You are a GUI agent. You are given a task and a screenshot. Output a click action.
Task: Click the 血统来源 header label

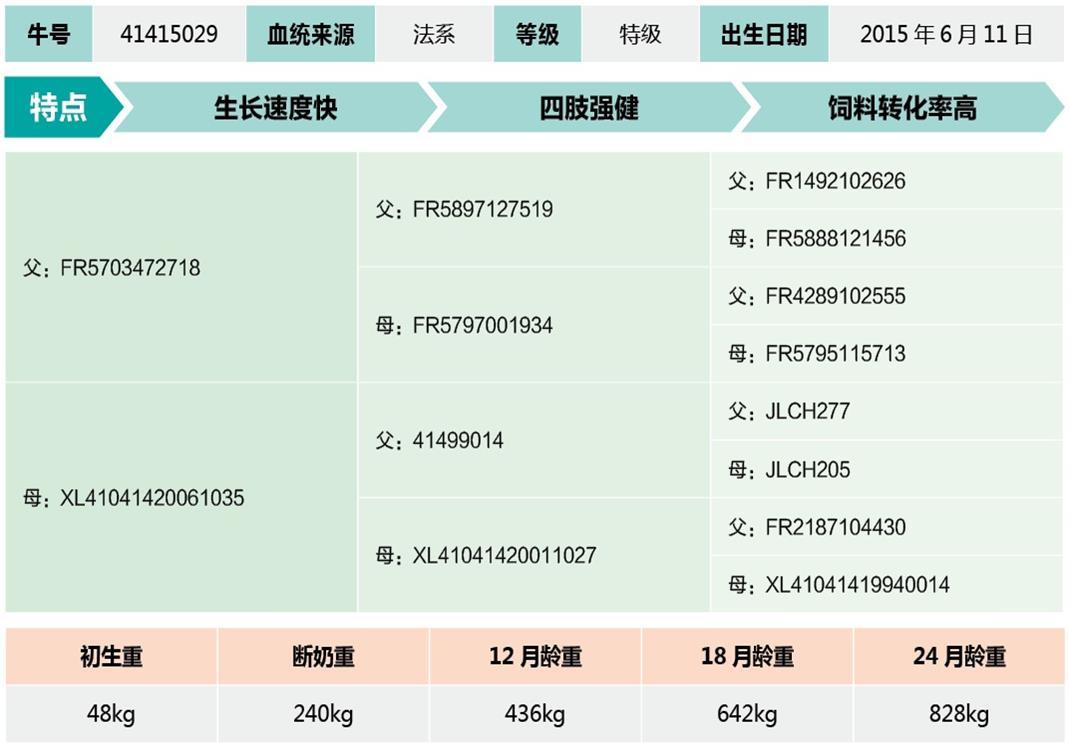310,34
